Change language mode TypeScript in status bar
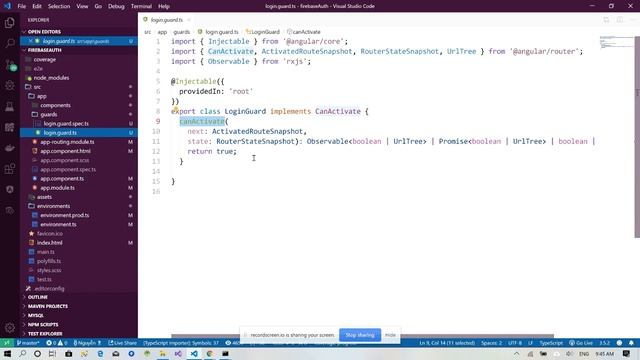 (551, 343)
